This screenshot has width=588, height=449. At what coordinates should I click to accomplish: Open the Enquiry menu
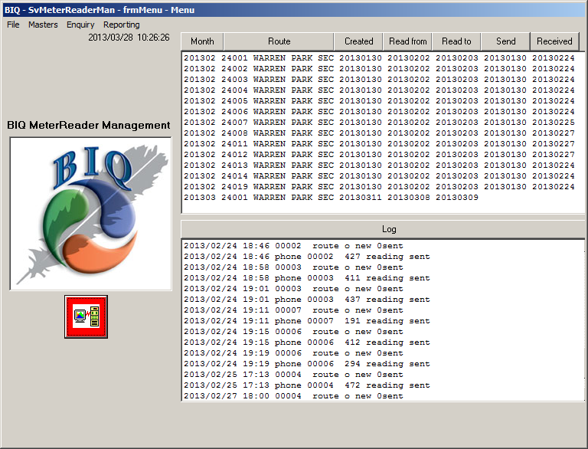80,25
